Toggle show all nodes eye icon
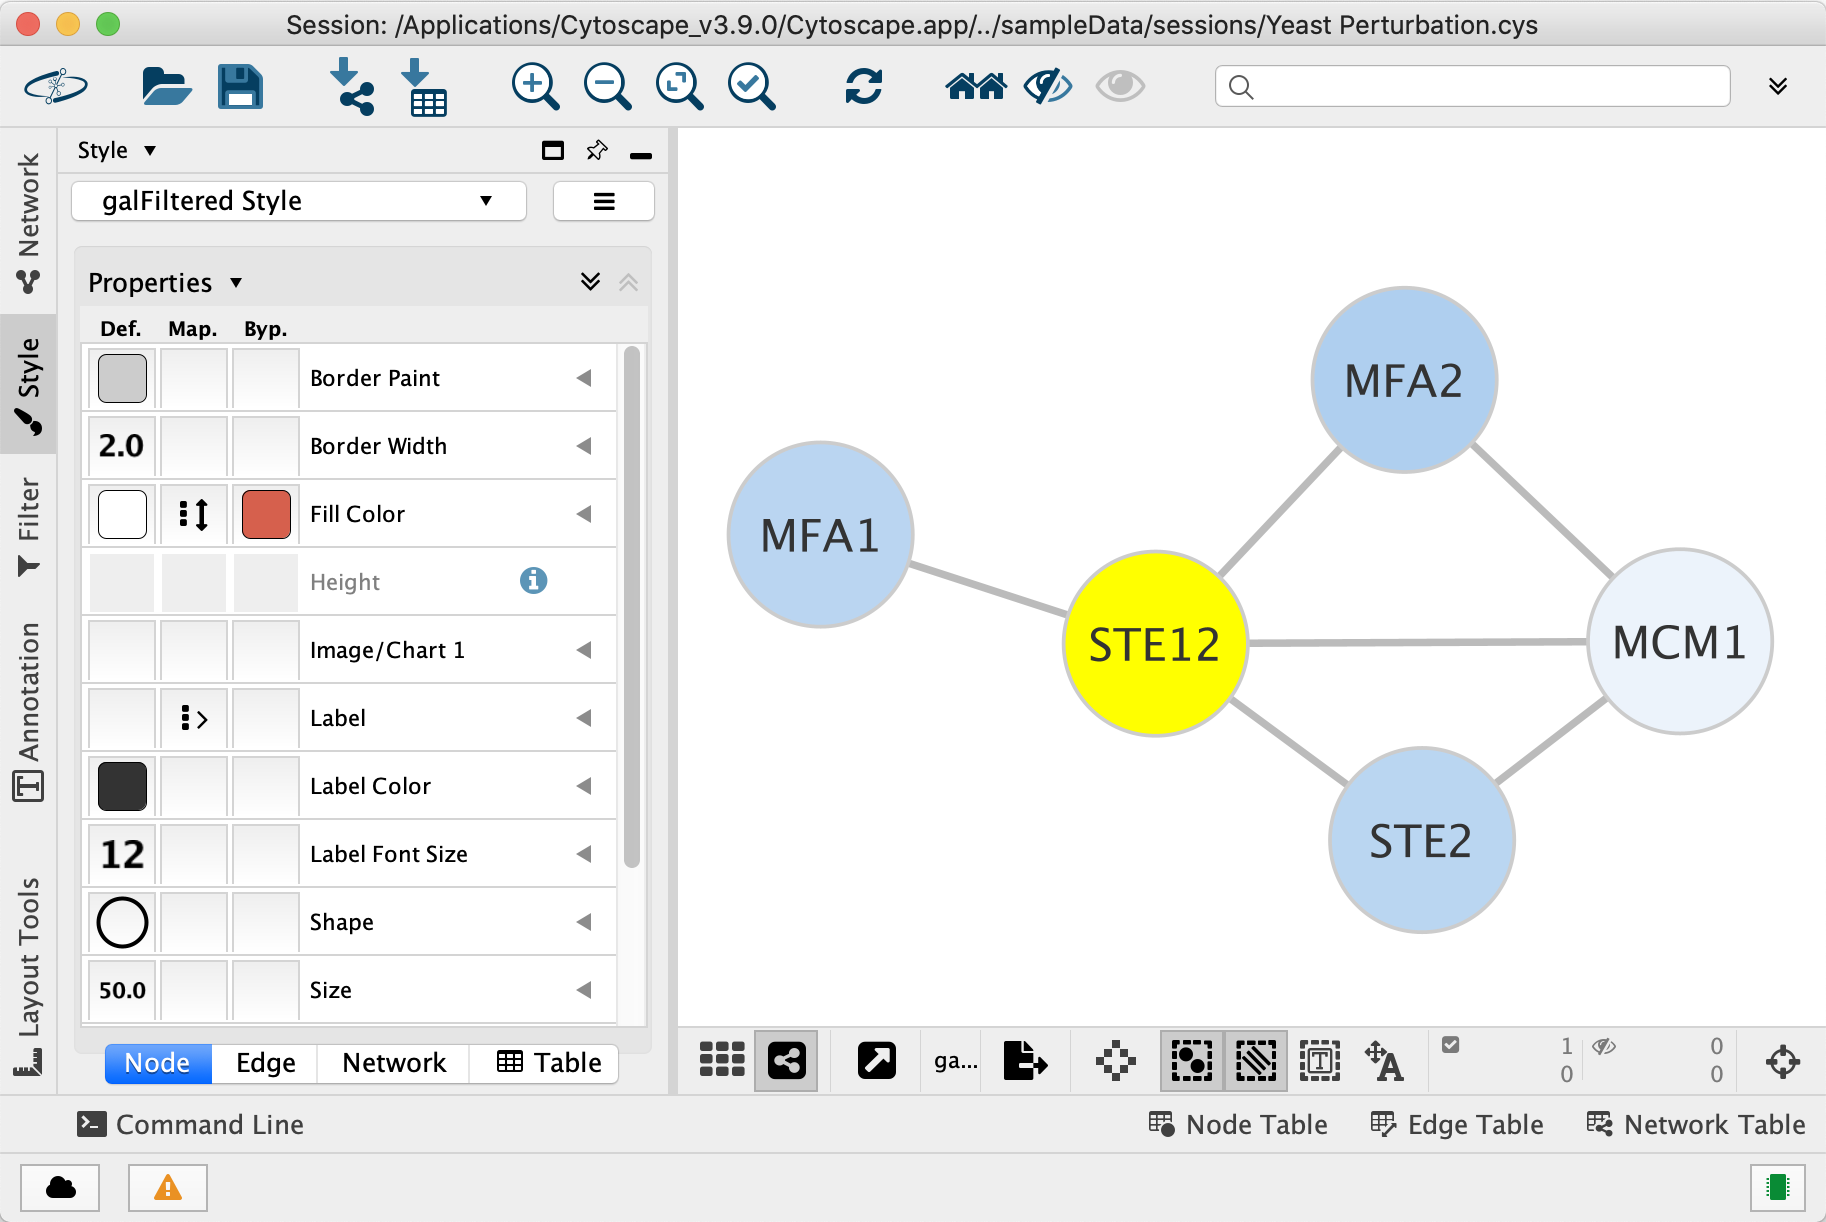The width and height of the screenshot is (1826, 1222). 1120,86
